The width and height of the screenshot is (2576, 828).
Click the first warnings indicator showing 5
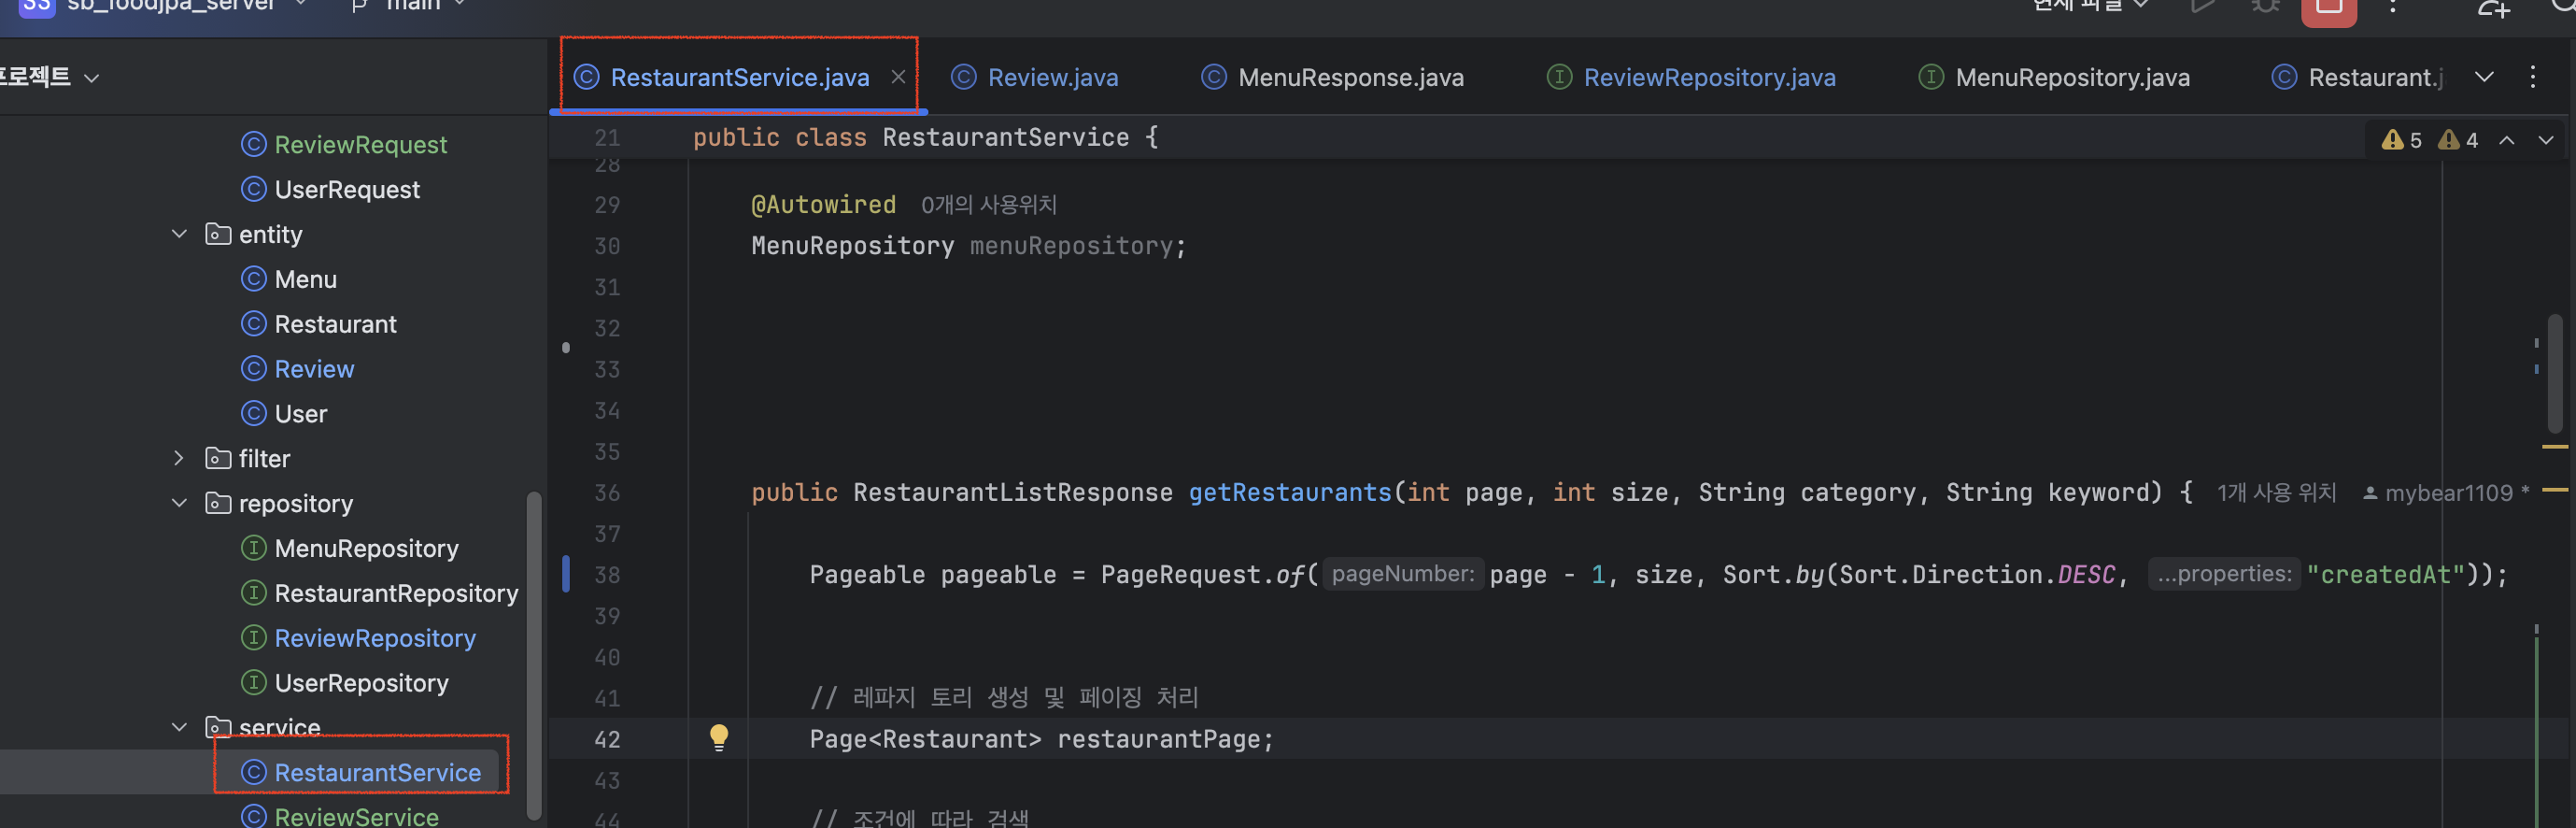[x=2402, y=140]
